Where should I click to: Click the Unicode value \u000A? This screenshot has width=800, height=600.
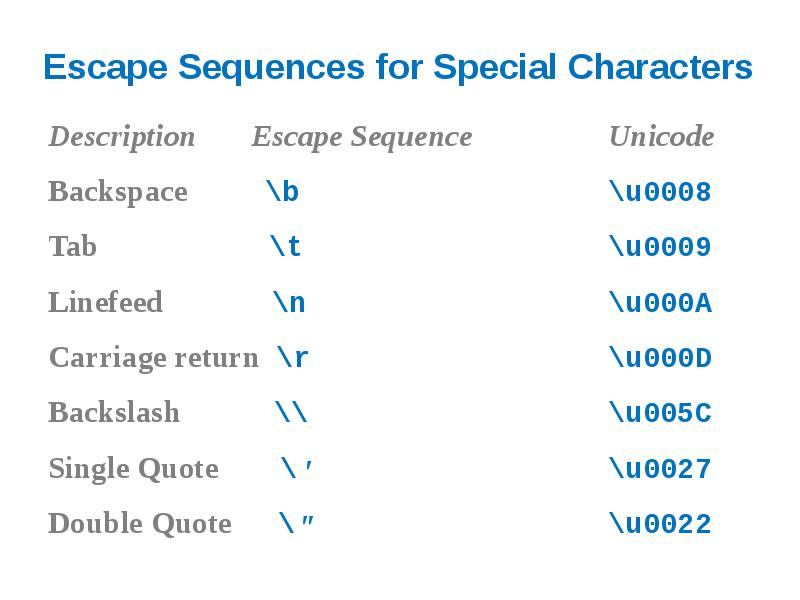(x=660, y=302)
